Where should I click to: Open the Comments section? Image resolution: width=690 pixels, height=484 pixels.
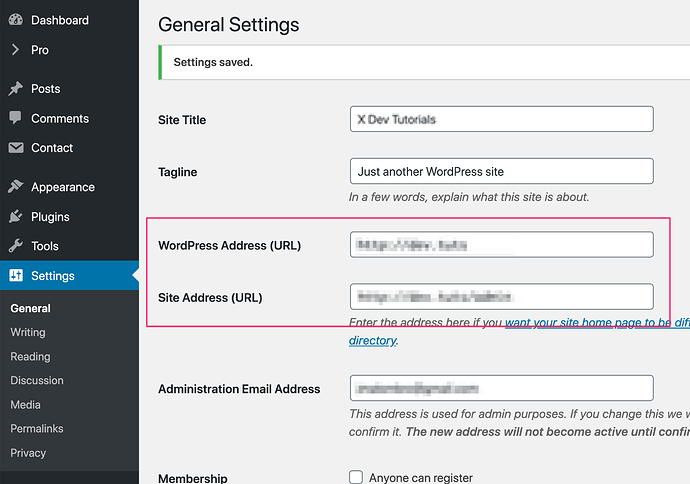click(x=70, y=118)
